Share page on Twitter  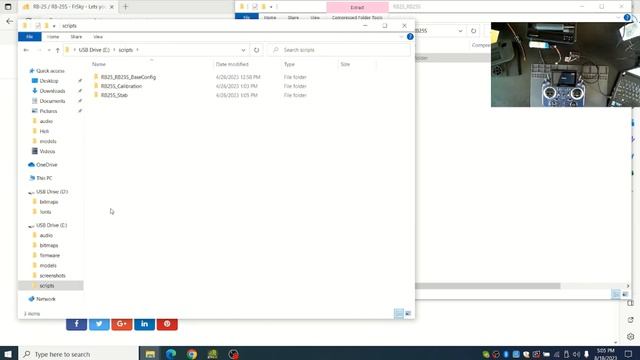click(99, 324)
